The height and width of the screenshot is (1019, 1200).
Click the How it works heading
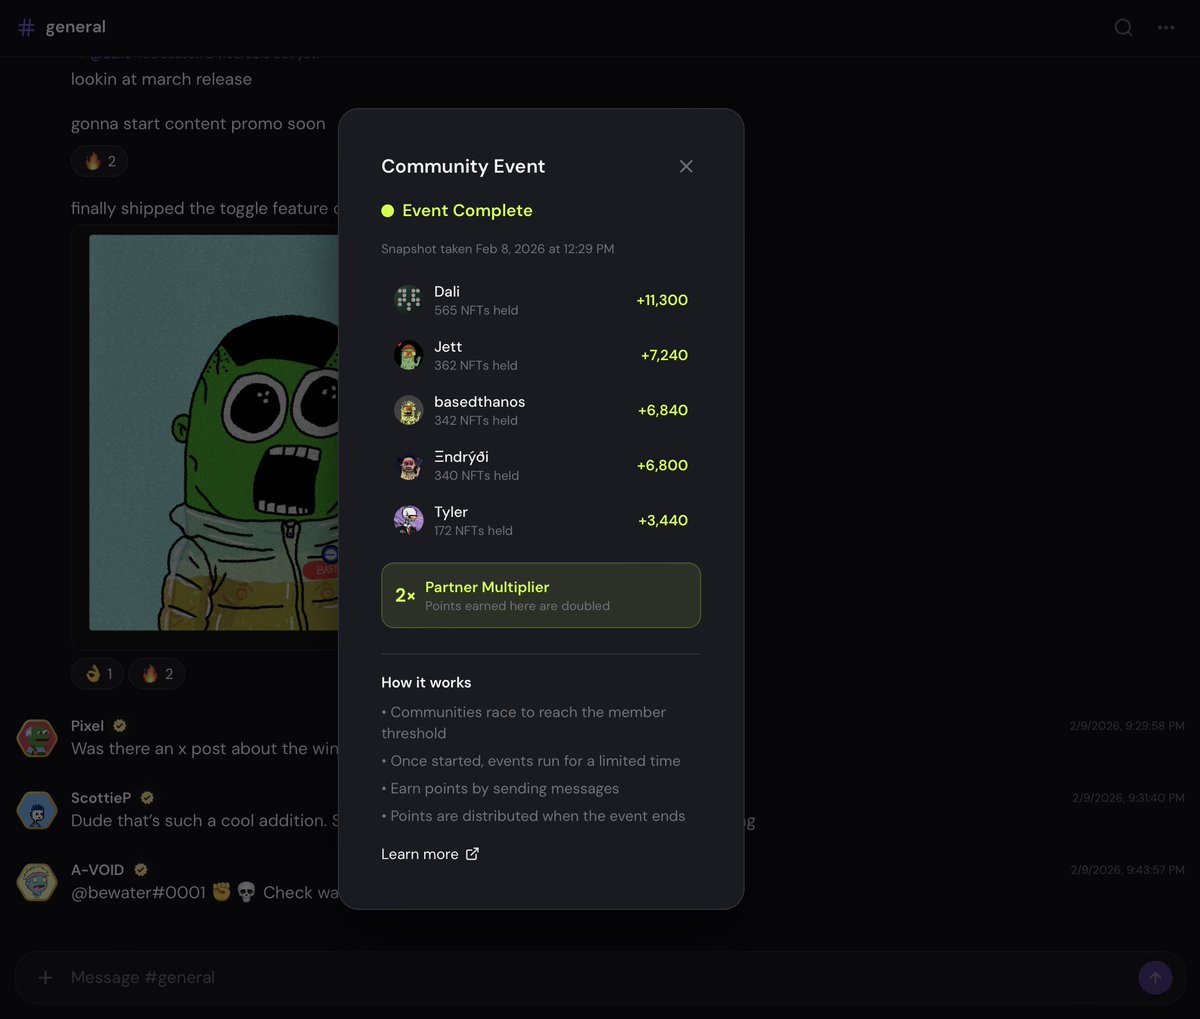tap(426, 682)
